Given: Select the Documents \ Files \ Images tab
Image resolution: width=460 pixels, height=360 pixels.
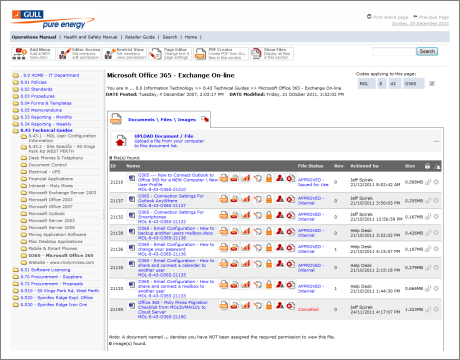Looking at the screenshot, I should click(x=162, y=119).
